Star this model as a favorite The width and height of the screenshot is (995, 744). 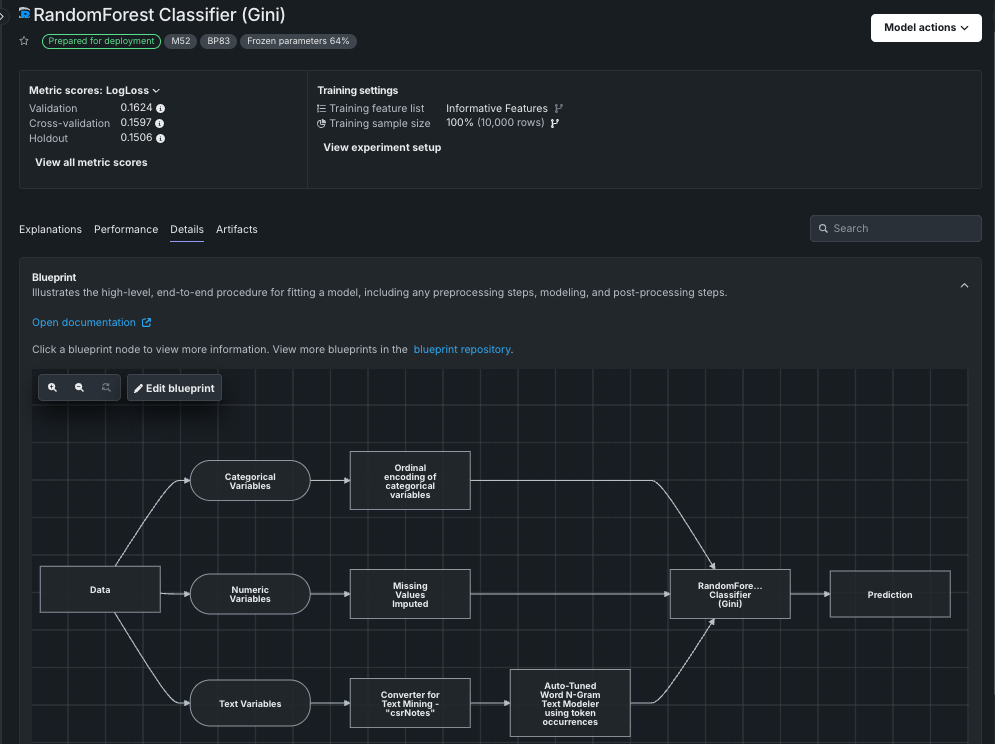pyautogui.click(x=24, y=41)
